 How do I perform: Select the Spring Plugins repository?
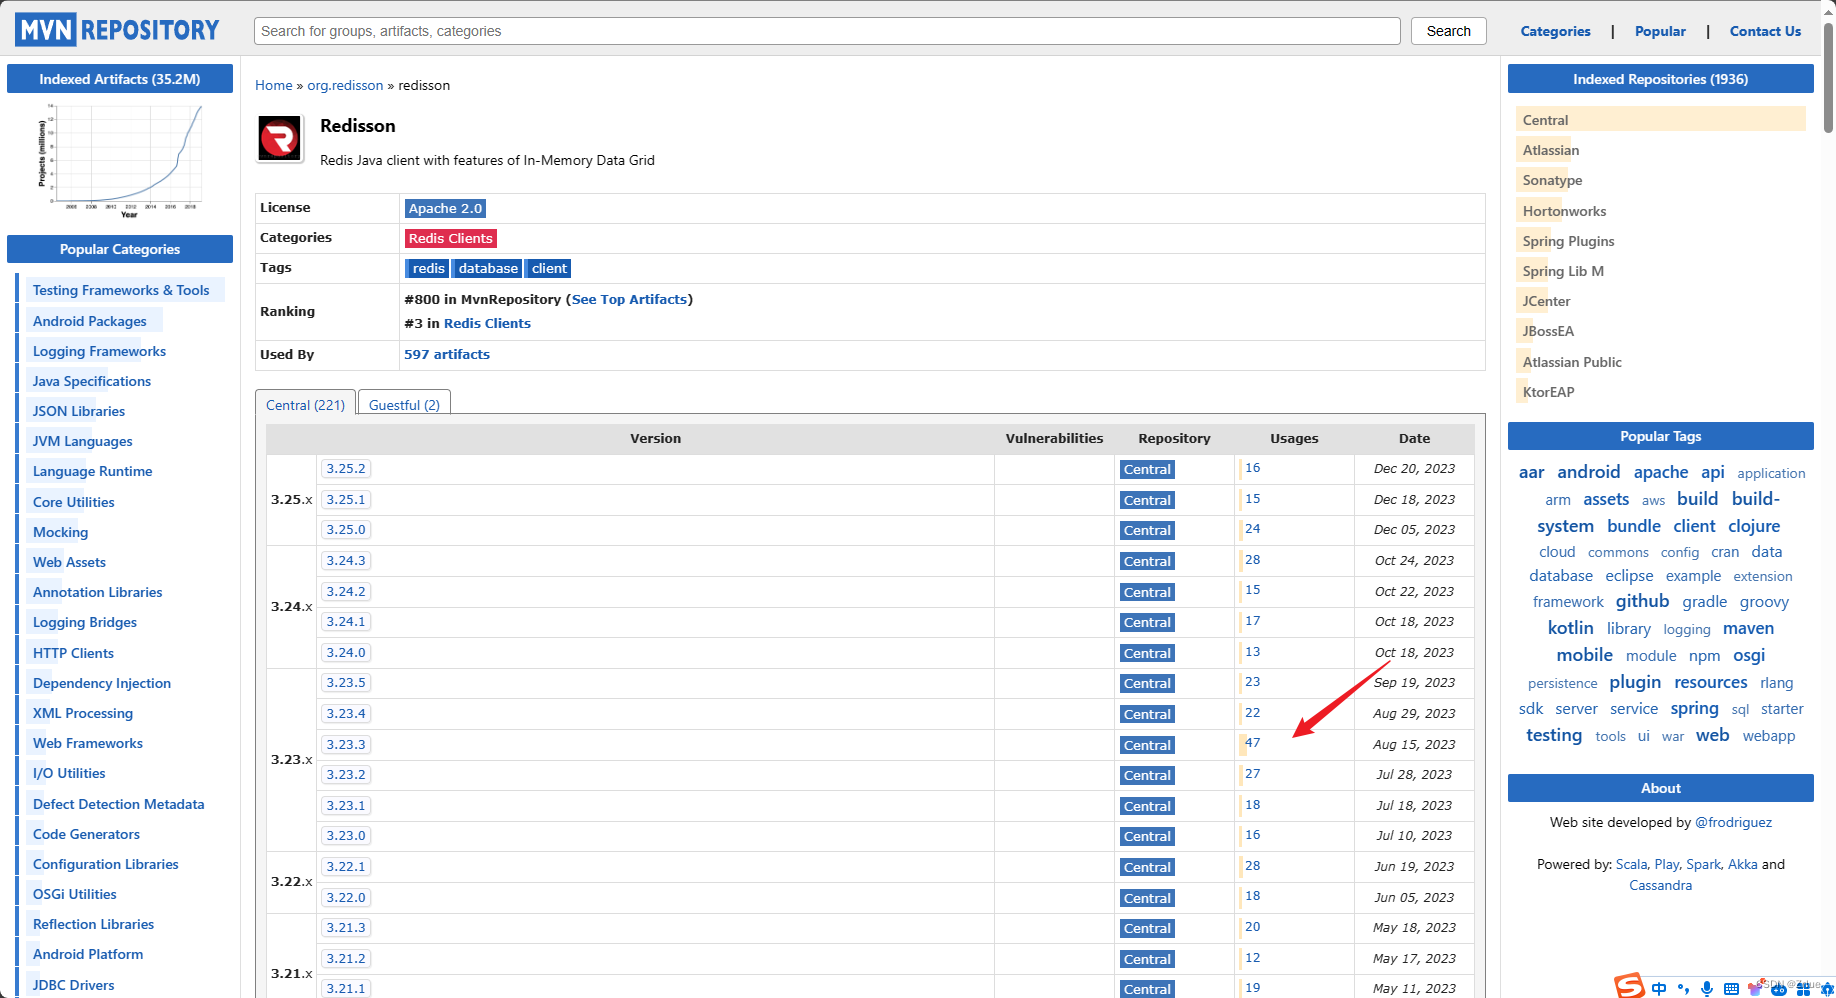pos(1568,241)
